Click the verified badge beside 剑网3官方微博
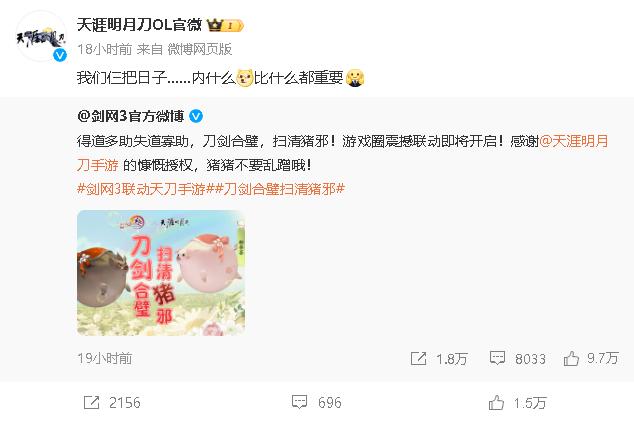Screen dimensions: 634x421 pos(196,116)
